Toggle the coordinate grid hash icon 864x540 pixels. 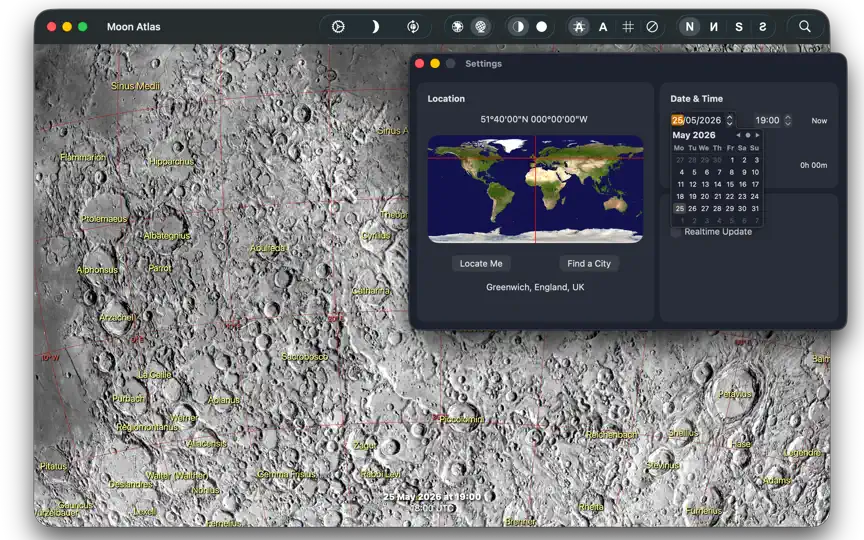(628, 26)
